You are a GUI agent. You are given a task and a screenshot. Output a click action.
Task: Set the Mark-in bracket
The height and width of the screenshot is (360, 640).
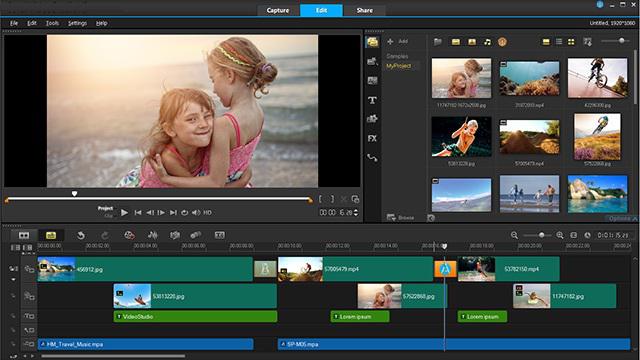click(x=320, y=199)
